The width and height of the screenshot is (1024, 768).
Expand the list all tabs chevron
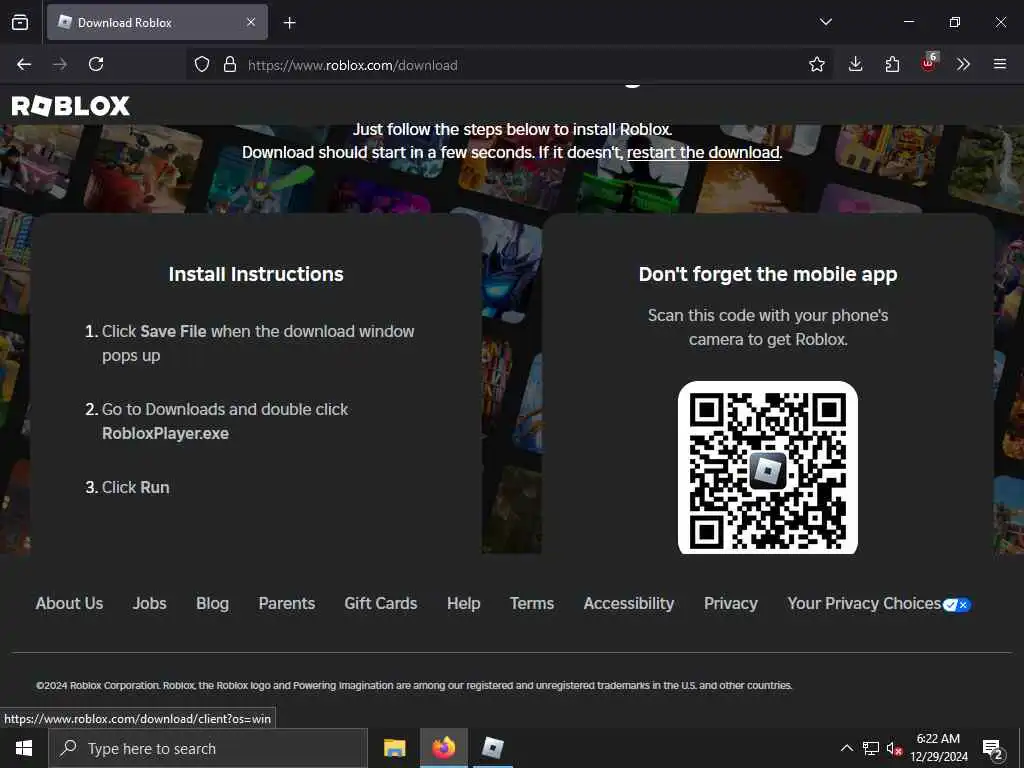tap(825, 22)
